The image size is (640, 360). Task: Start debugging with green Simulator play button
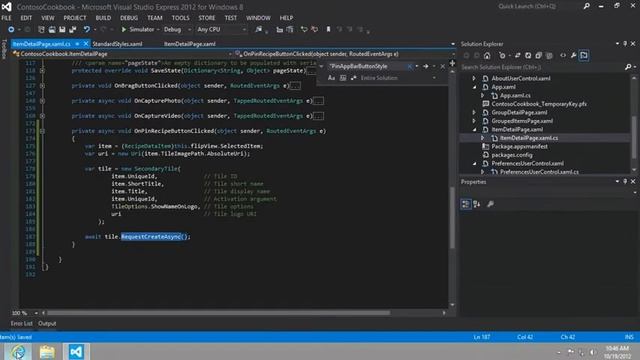[124, 29]
